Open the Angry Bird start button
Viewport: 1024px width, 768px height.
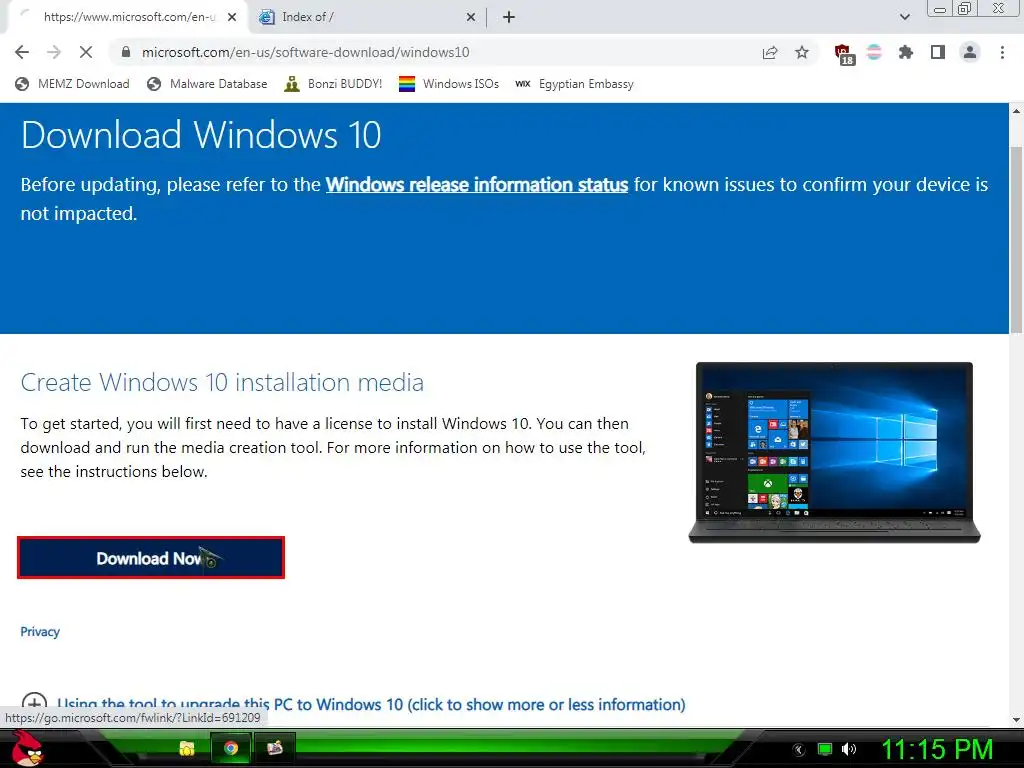(x=27, y=748)
